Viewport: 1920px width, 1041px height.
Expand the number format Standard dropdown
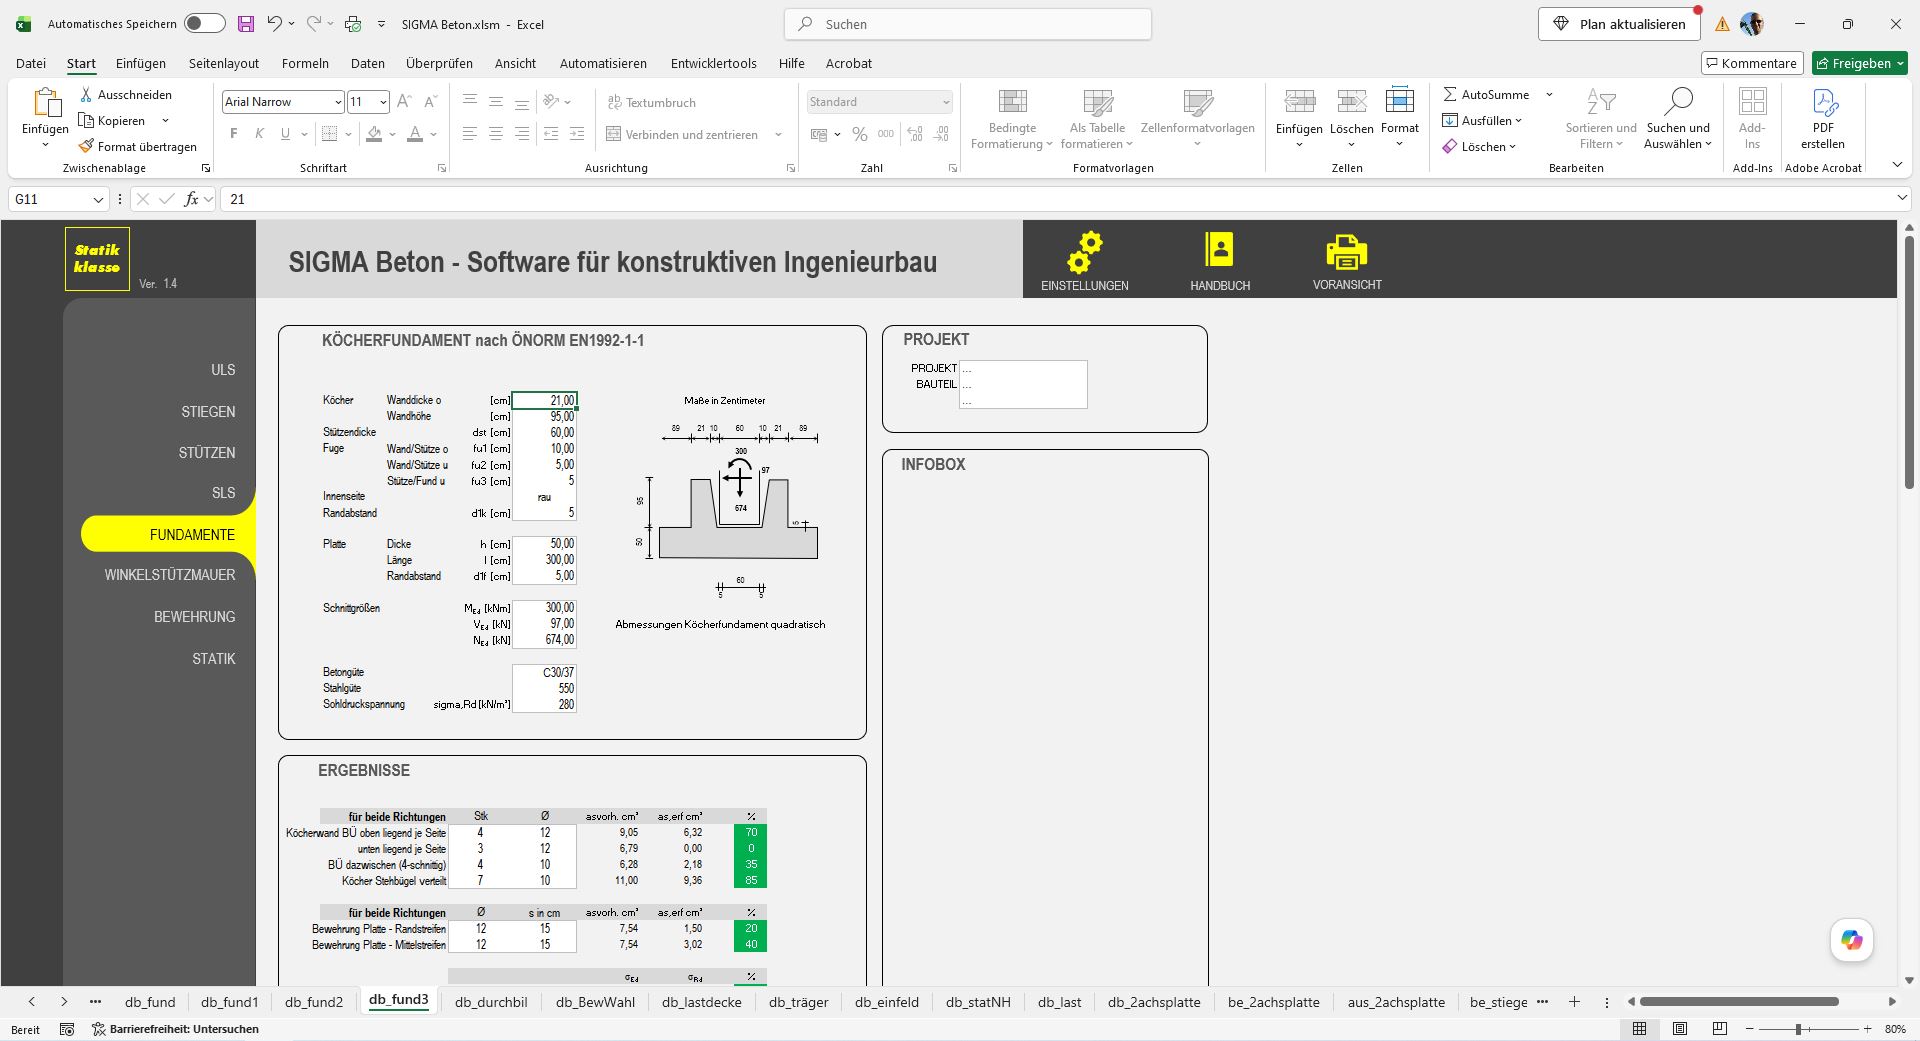pyautogui.click(x=945, y=102)
